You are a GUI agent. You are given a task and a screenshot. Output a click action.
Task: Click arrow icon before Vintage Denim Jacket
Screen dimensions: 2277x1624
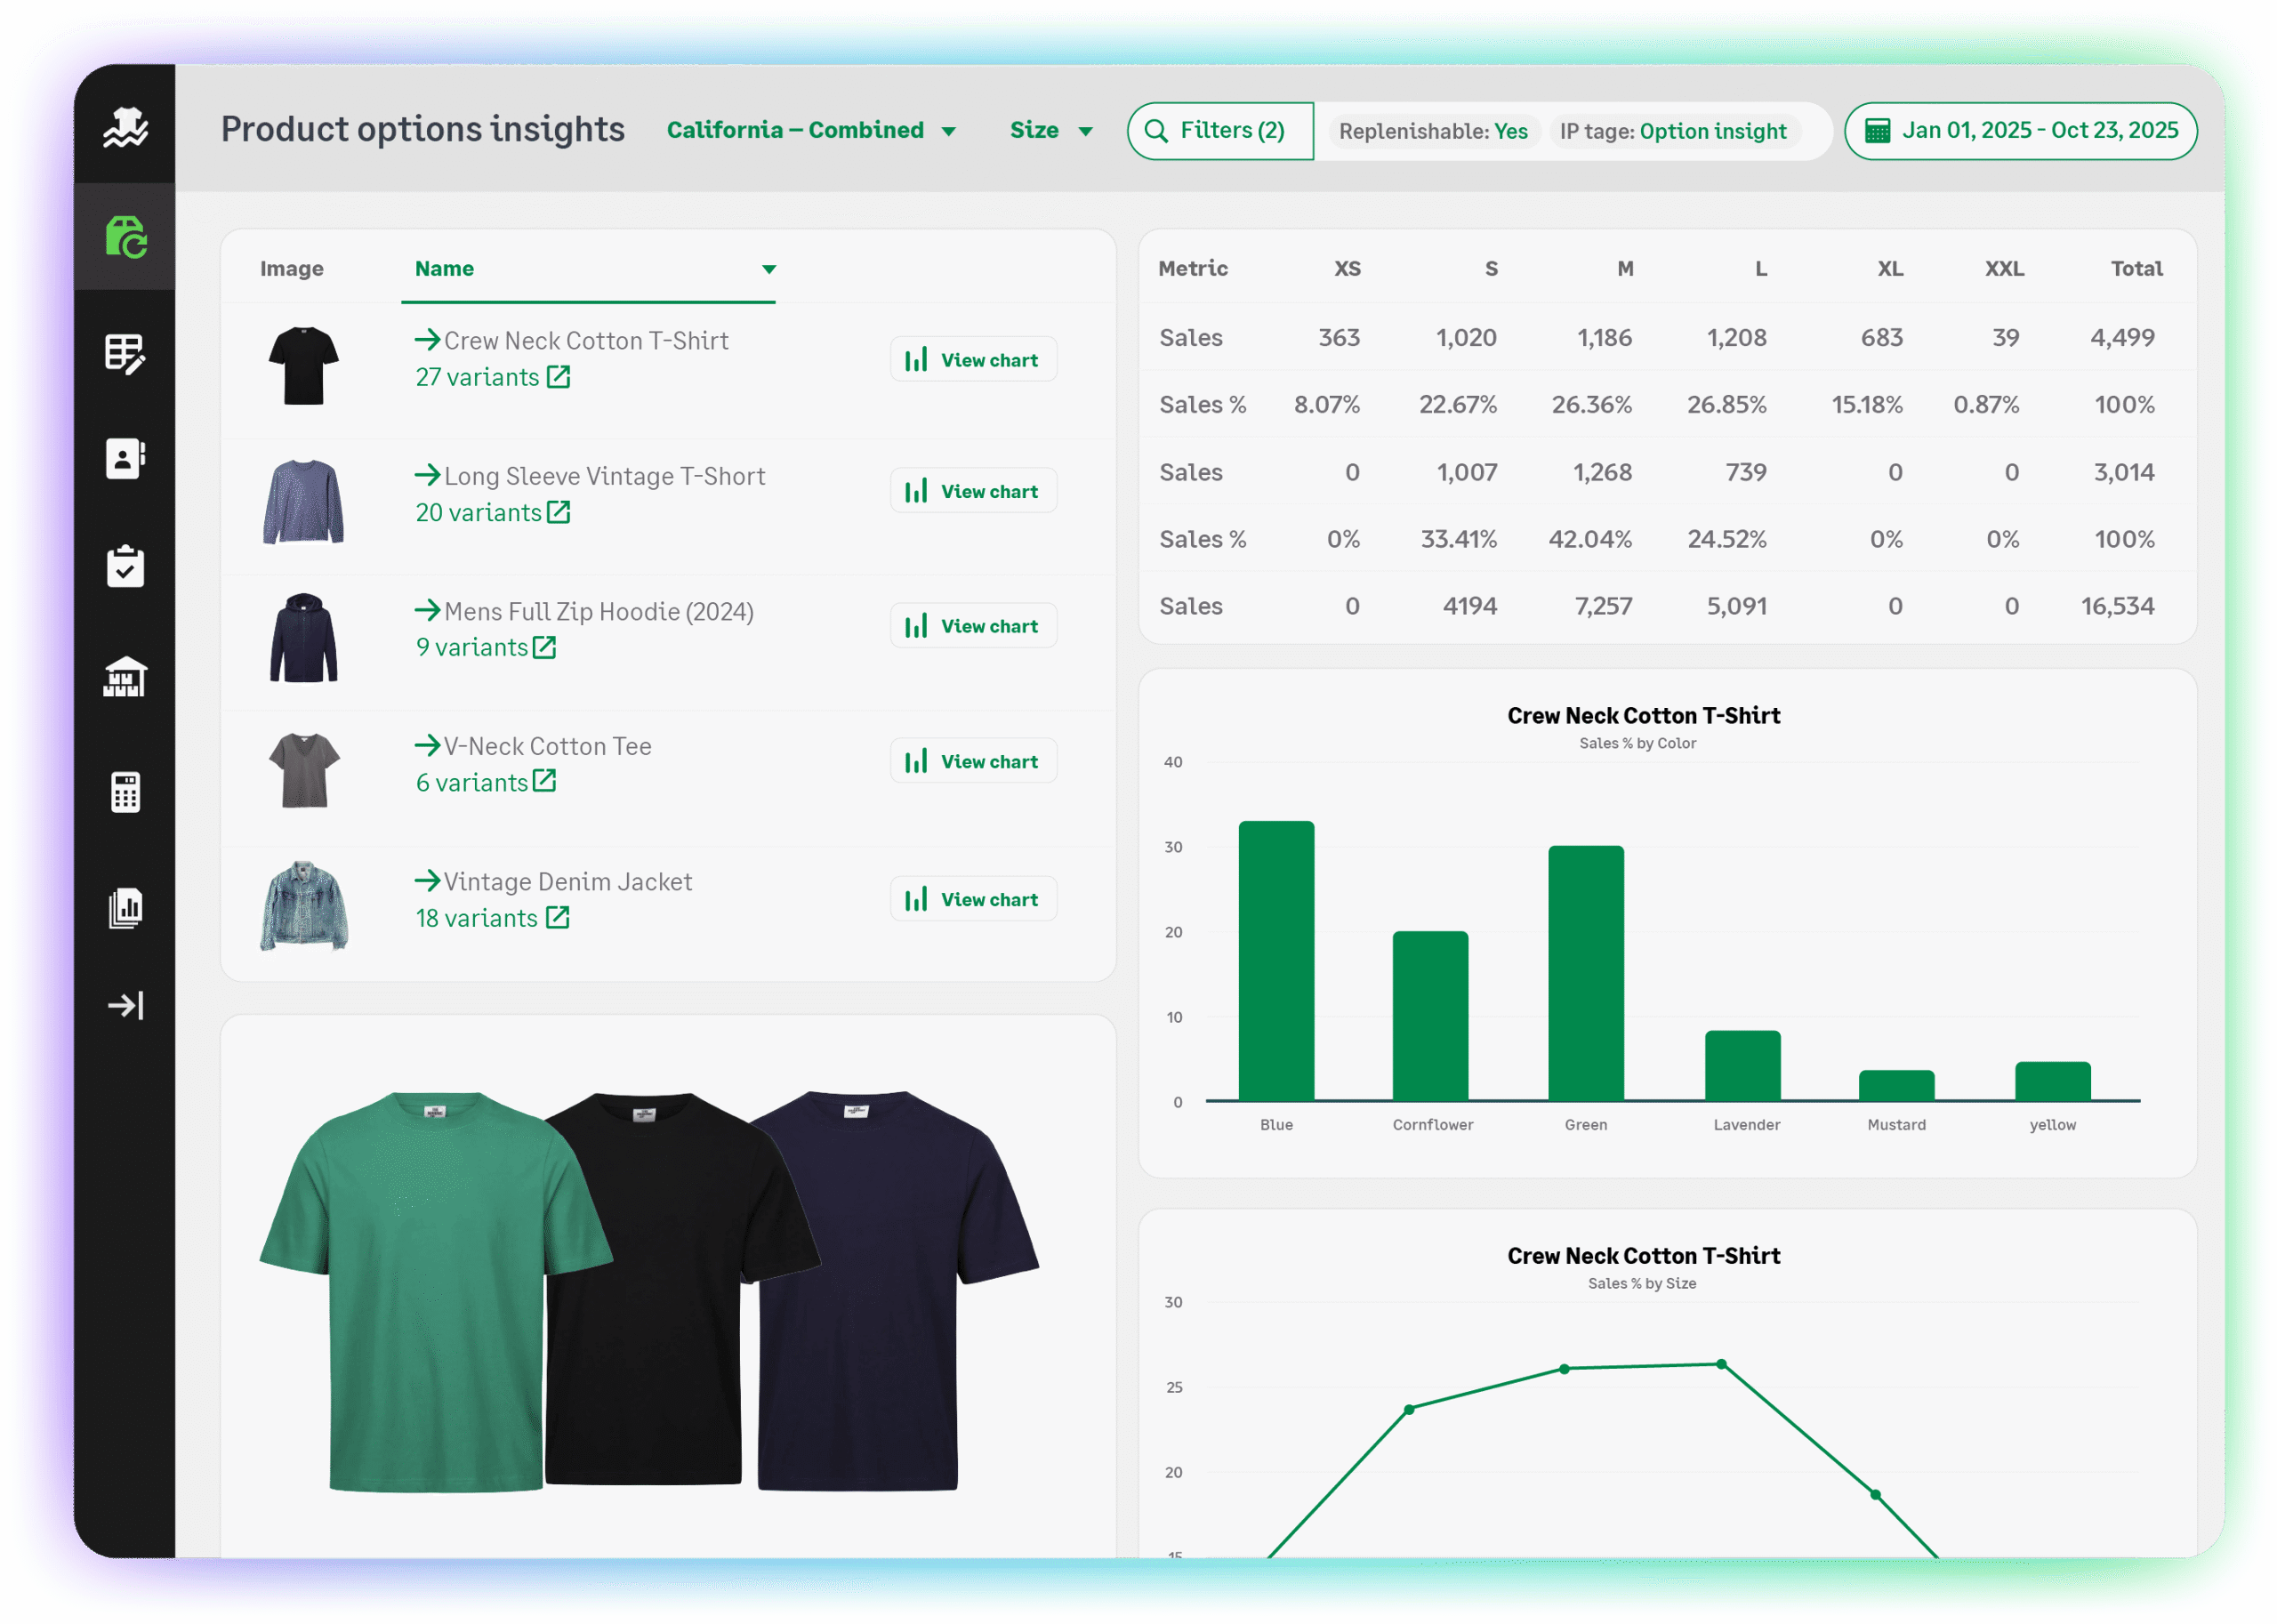(x=428, y=880)
